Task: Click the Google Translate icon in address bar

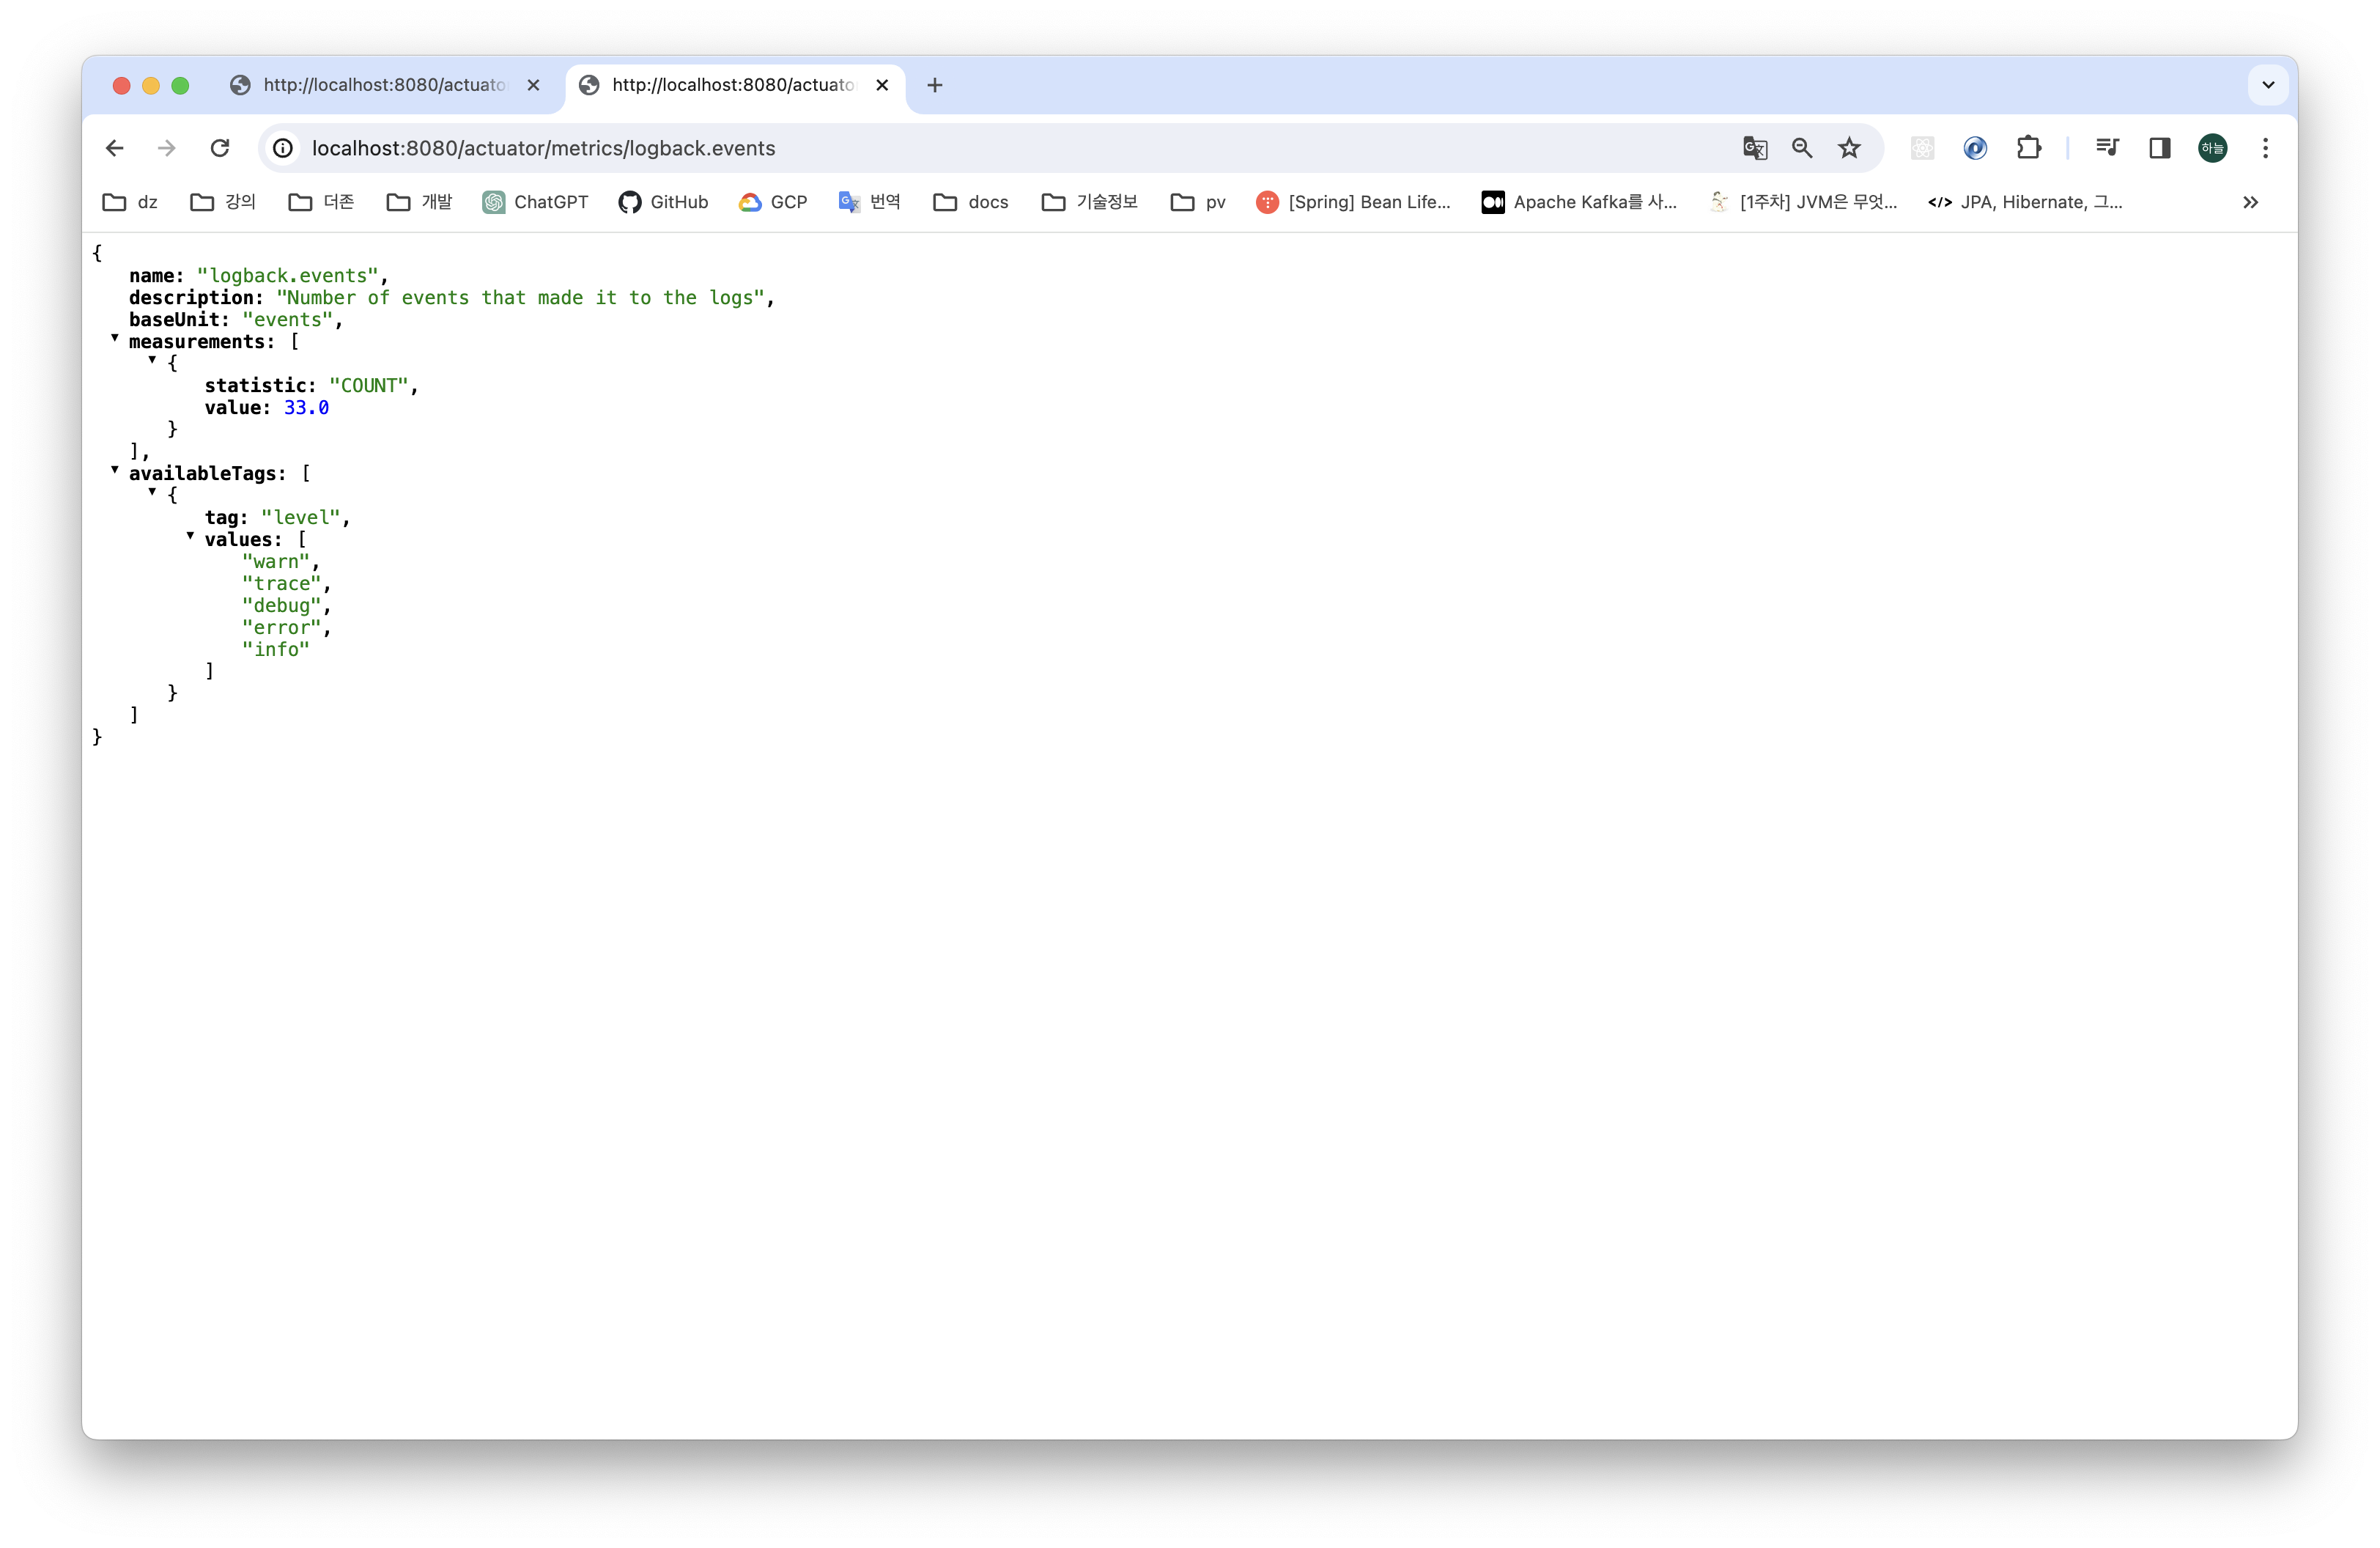Action: pos(1754,148)
